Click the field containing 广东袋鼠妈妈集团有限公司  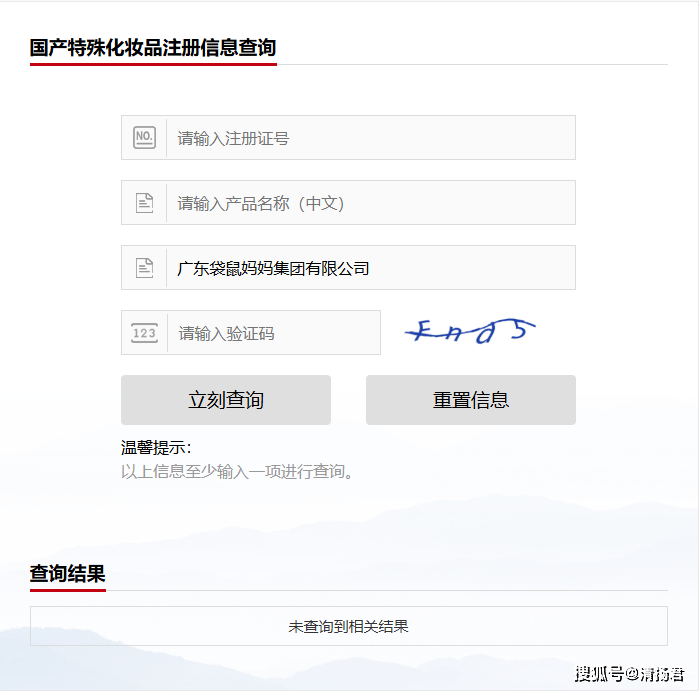(370, 268)
